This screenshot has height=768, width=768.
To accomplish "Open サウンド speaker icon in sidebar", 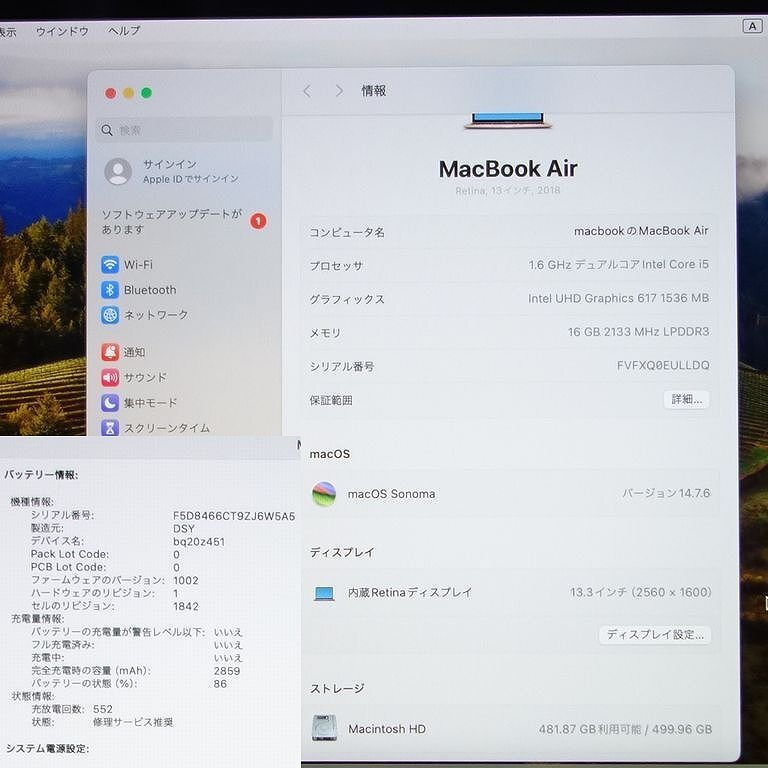I will (110, 378).
